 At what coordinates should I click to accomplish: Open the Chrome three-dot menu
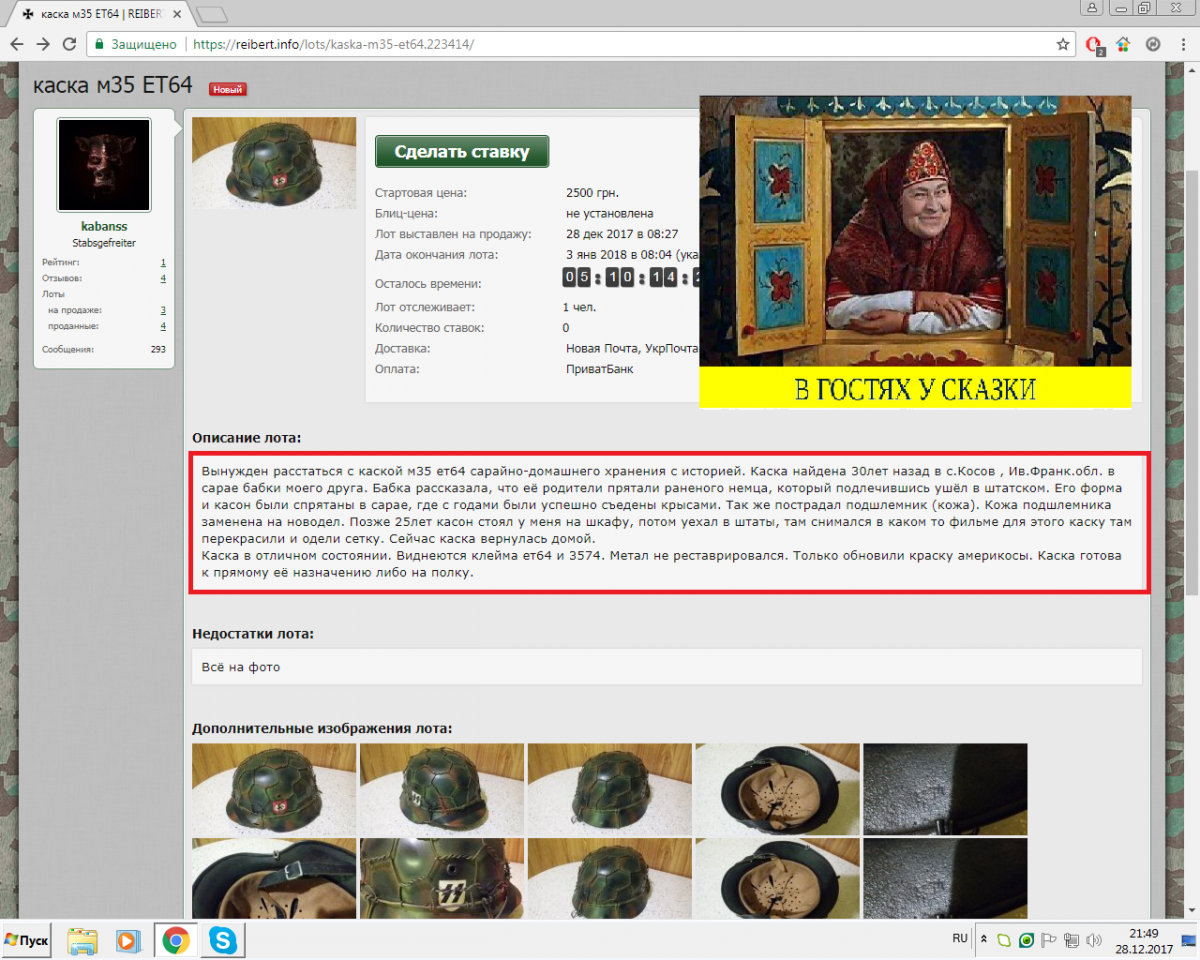(1181, 44)
